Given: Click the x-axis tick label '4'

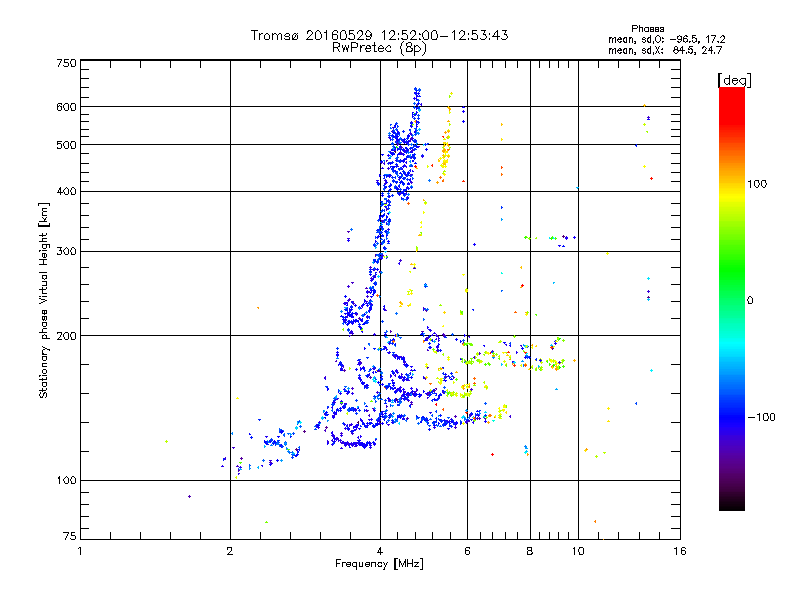Looking at the screenshot, I should (380, 551).
